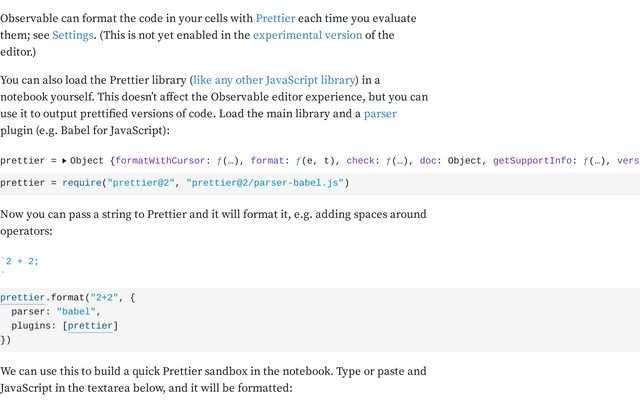The height and width of the screenshot is (400, 640).
Task: Click the `2 + 2;` output result
Action: pyautogui.click(x=20, y=261)
